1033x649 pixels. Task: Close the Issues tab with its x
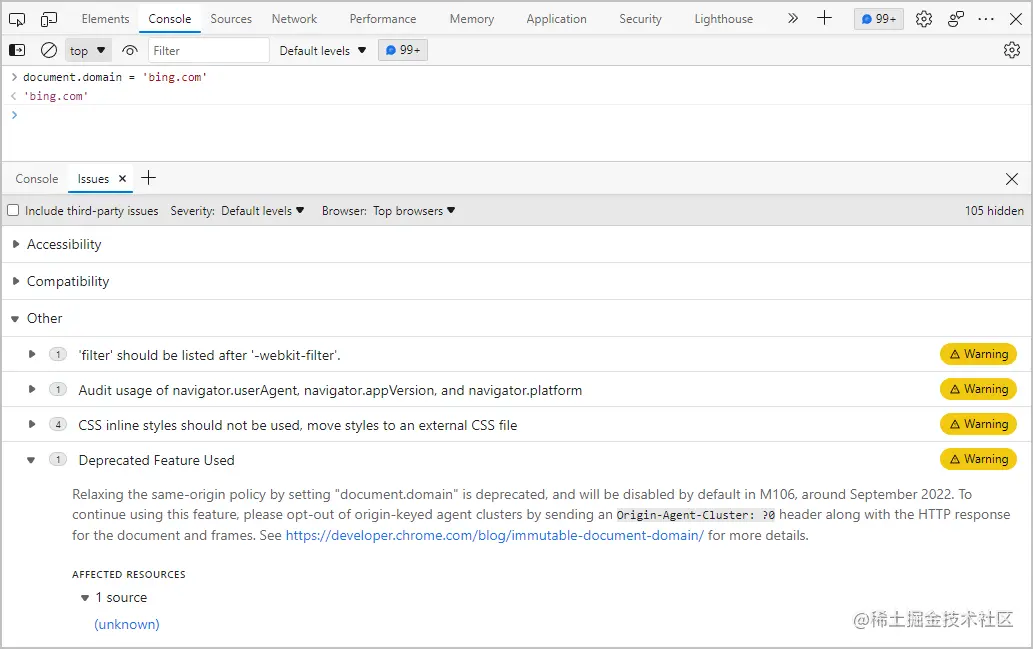tap(122, 179)
